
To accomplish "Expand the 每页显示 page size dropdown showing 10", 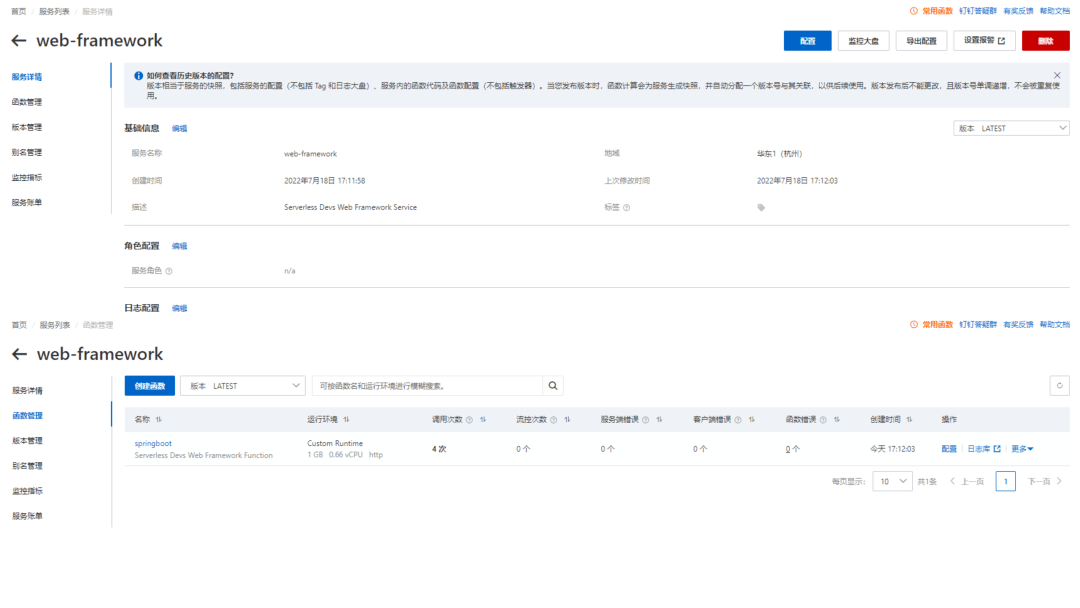I will tap(892, 481).
